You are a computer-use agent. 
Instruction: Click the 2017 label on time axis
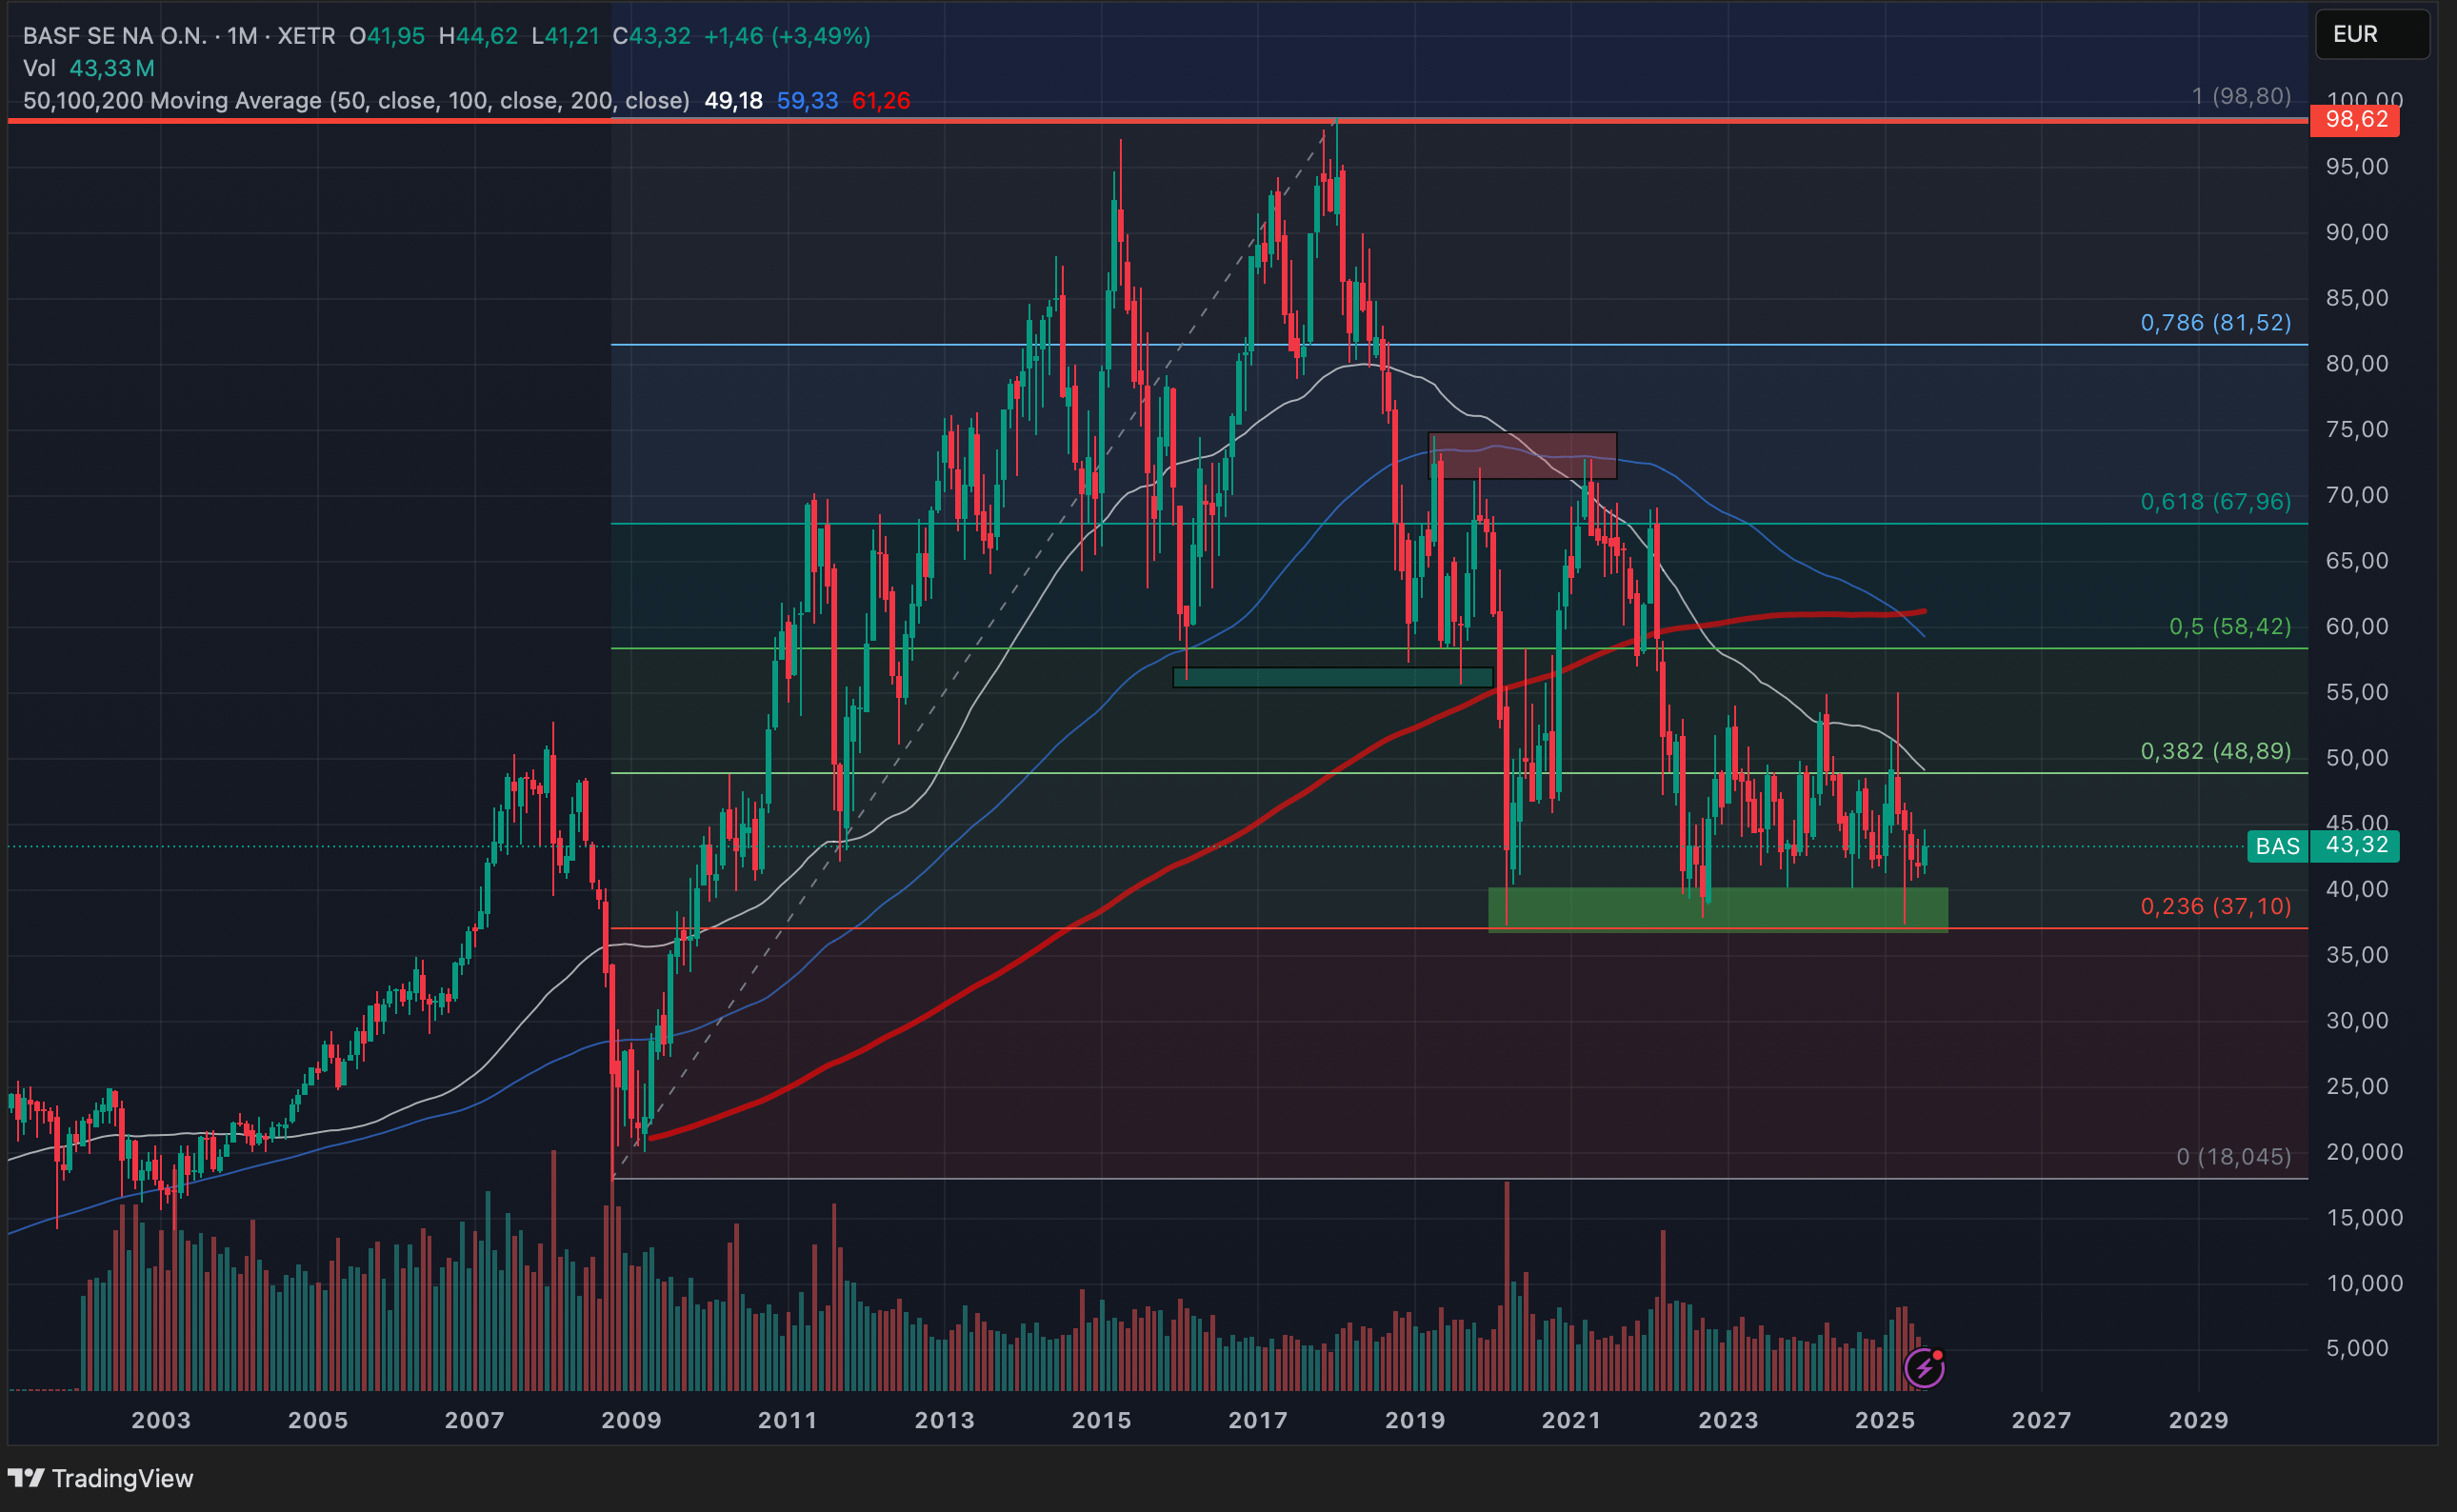pyautogui.click(x=1257, y=1420)
